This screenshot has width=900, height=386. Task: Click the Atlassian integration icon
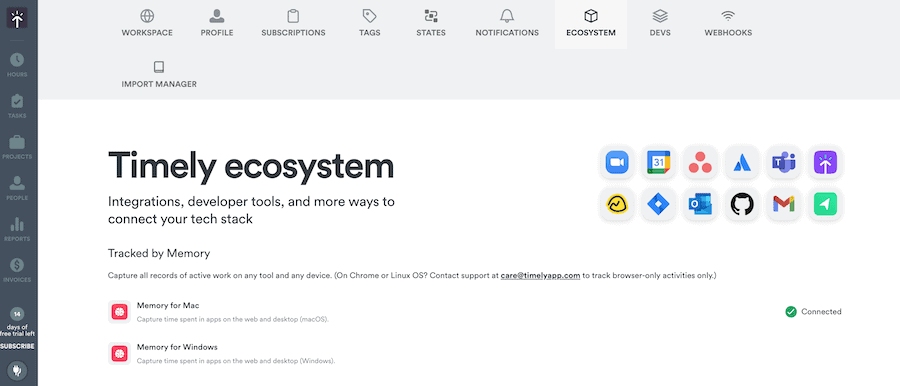point(742,163)
